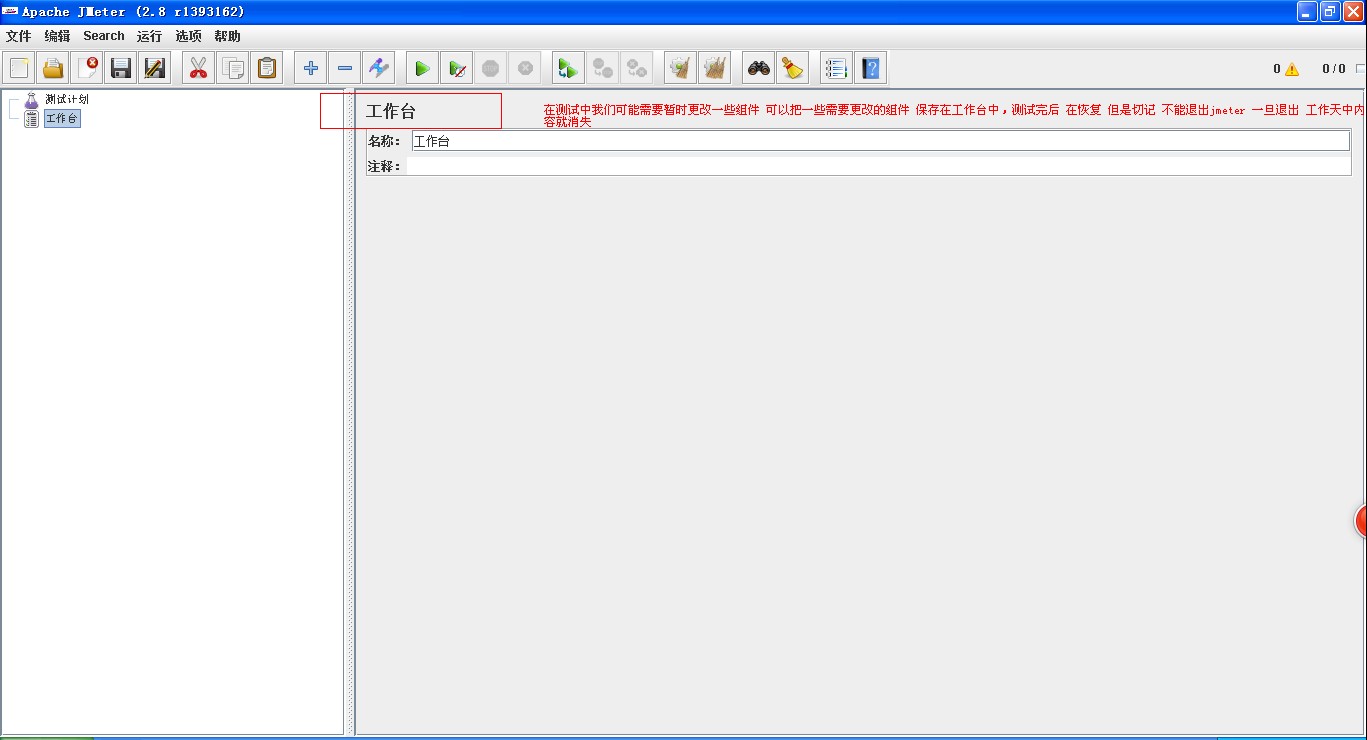The width and height of the screenshot is (1367, 740).
Task: Click the Toggle enable/disable icon
Action: tap(379, 68)
